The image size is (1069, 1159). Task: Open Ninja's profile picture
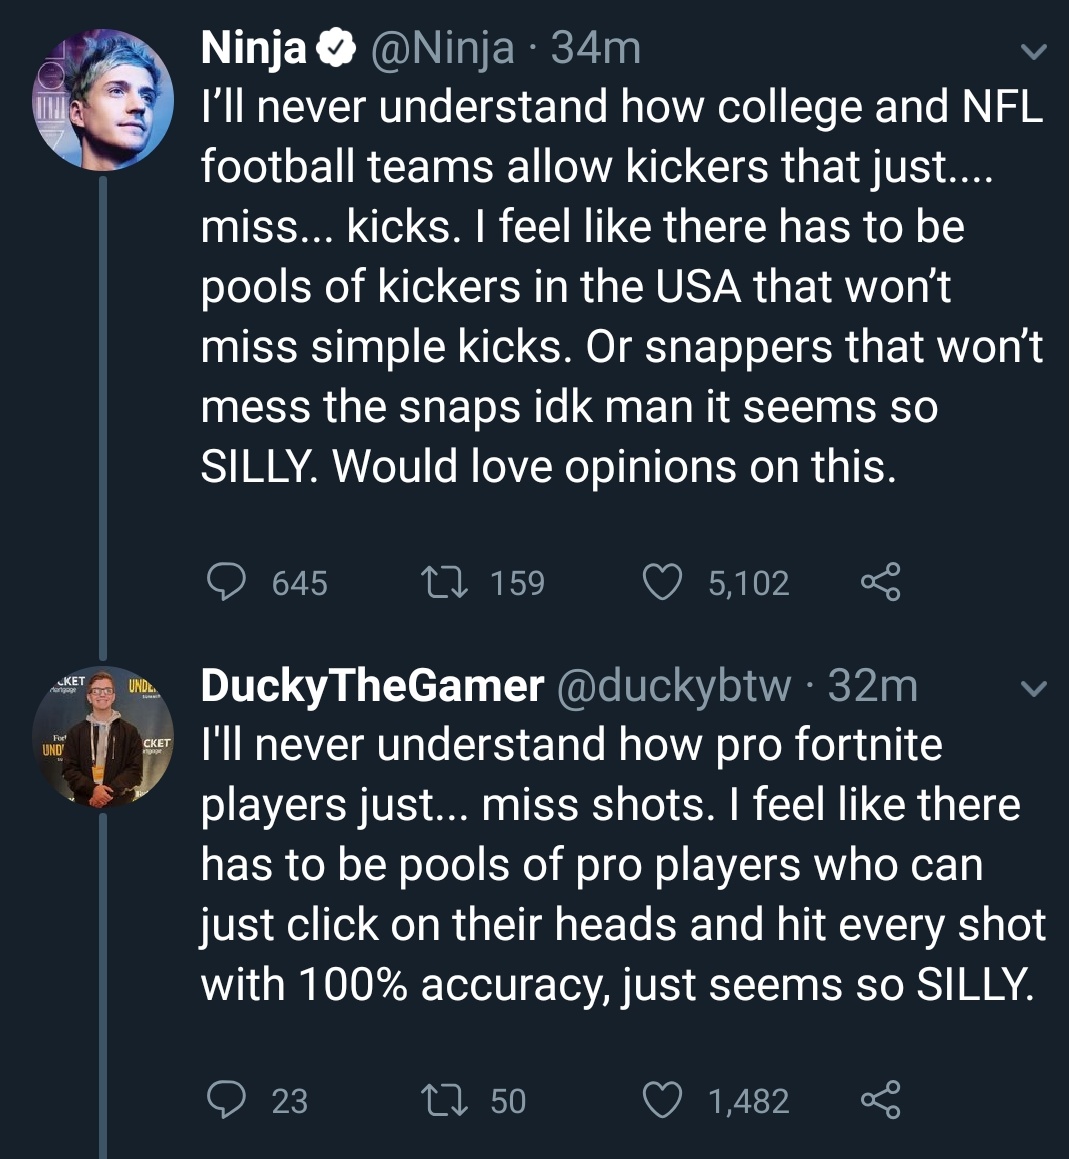(103, 100)
